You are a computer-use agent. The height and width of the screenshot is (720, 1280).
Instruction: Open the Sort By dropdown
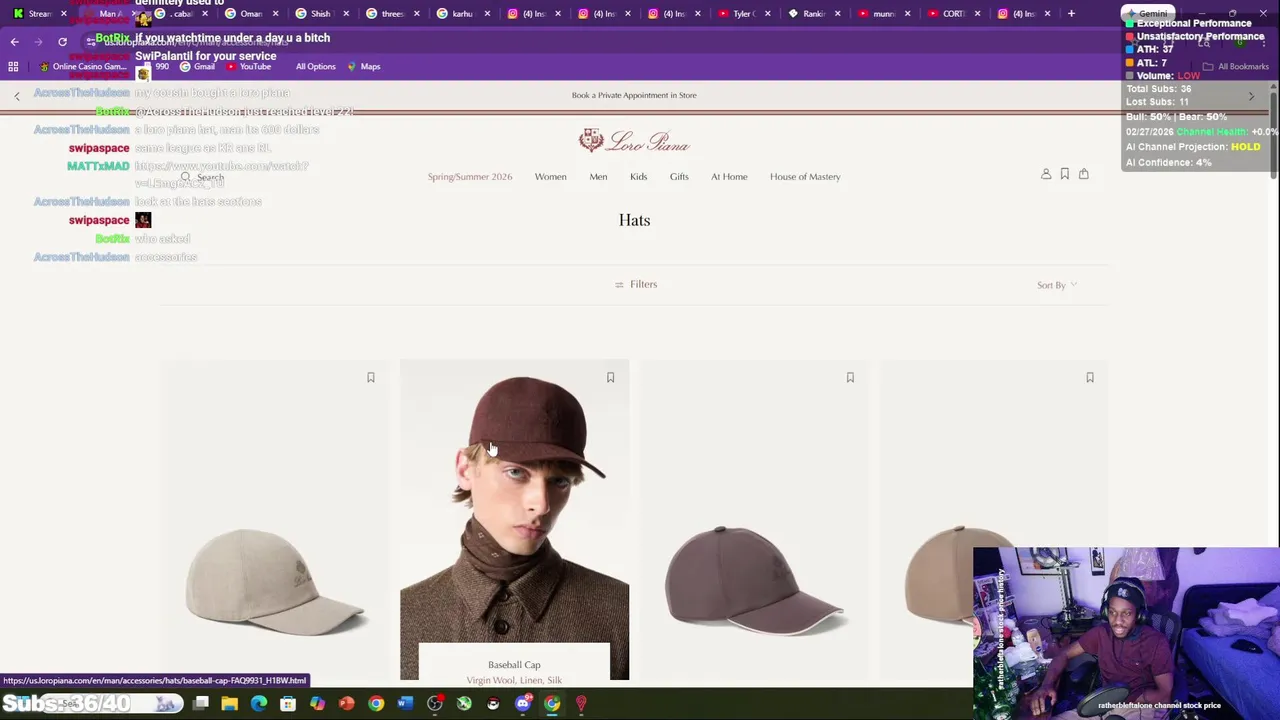click(x=1057, y=285)
